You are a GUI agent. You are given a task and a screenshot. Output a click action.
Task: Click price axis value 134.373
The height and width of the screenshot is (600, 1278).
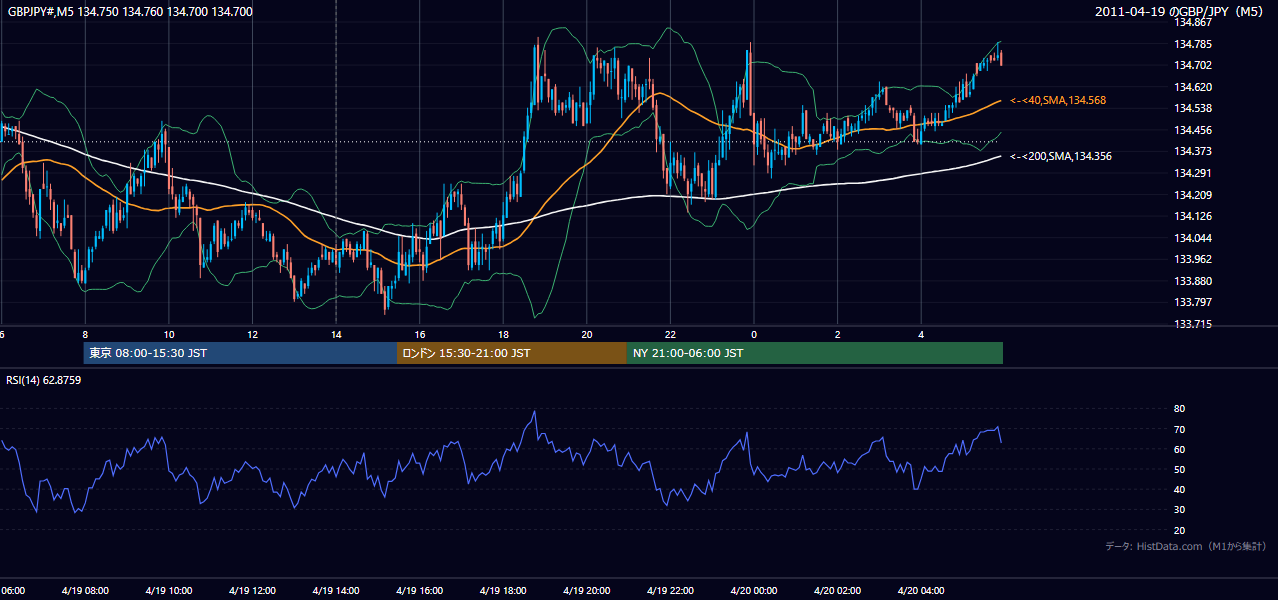point(1192,151)
